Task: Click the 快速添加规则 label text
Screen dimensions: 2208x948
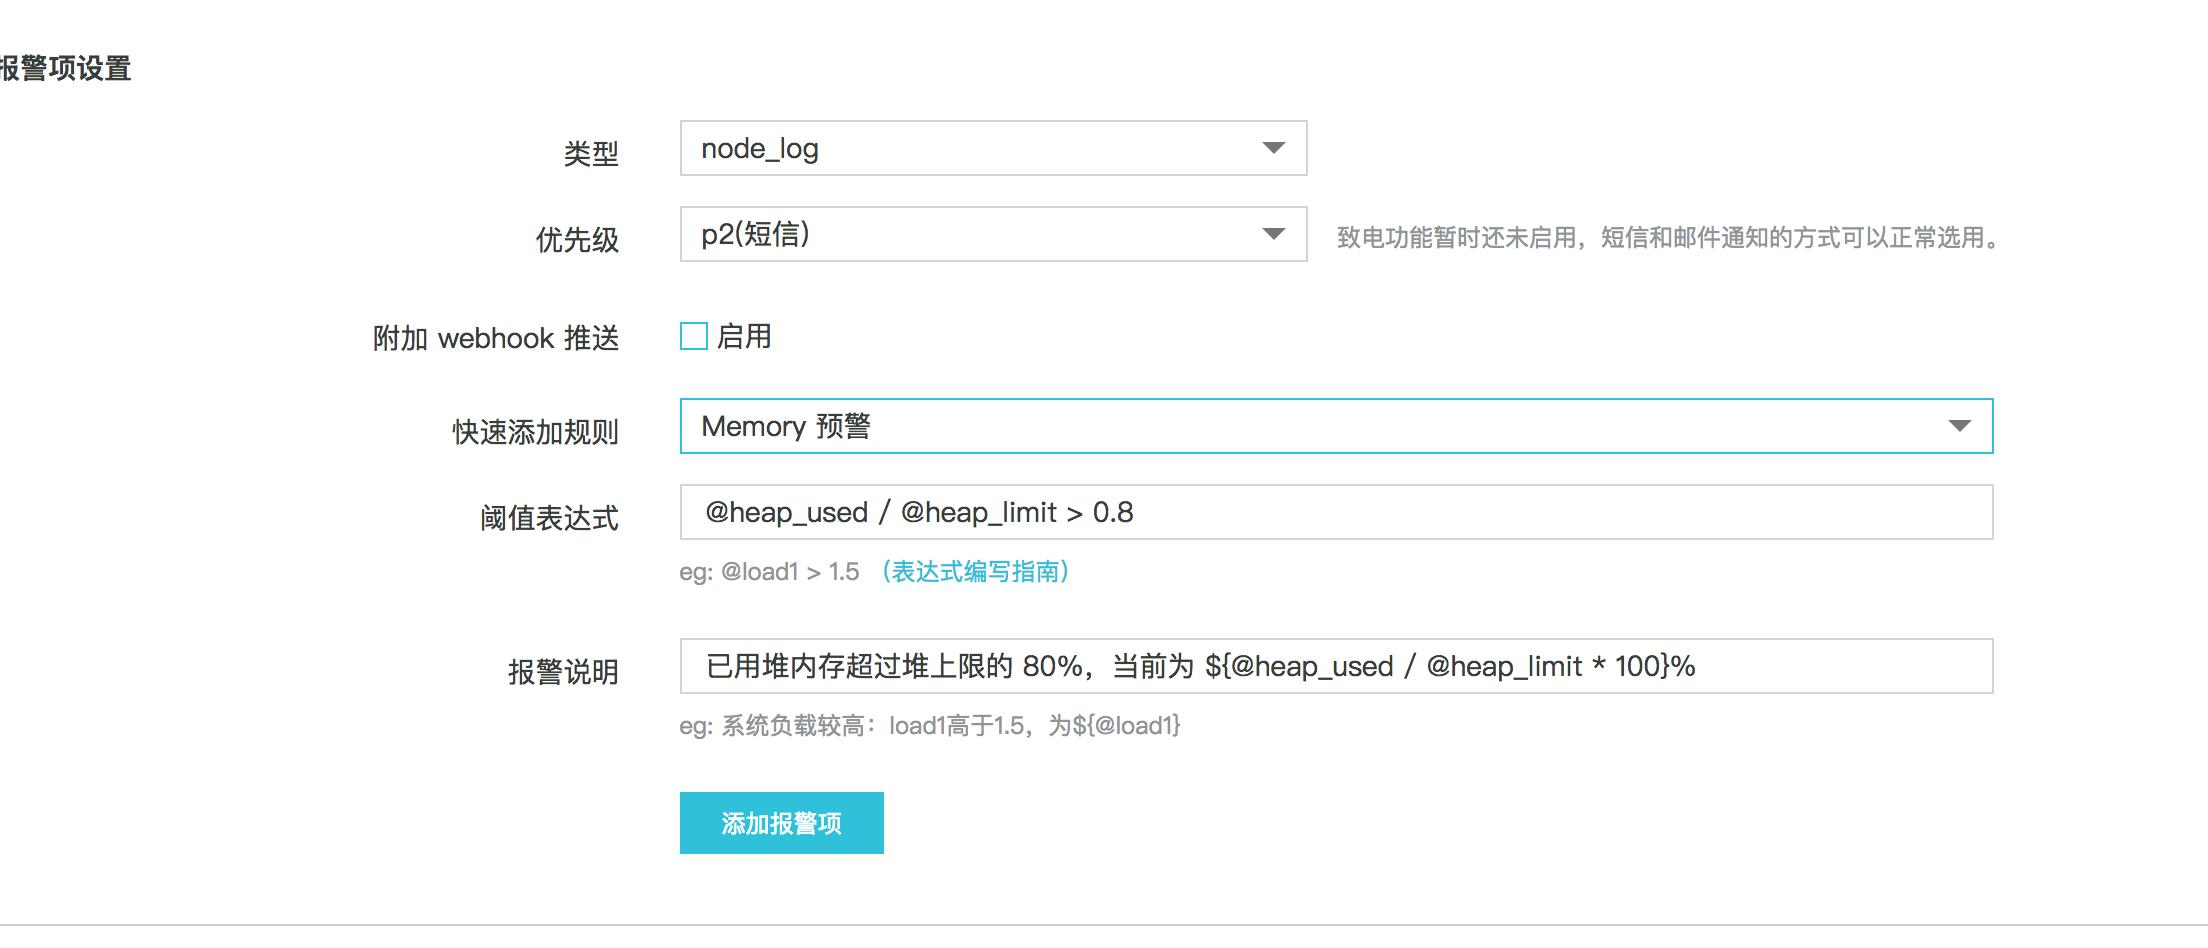Action: [535, 432]
